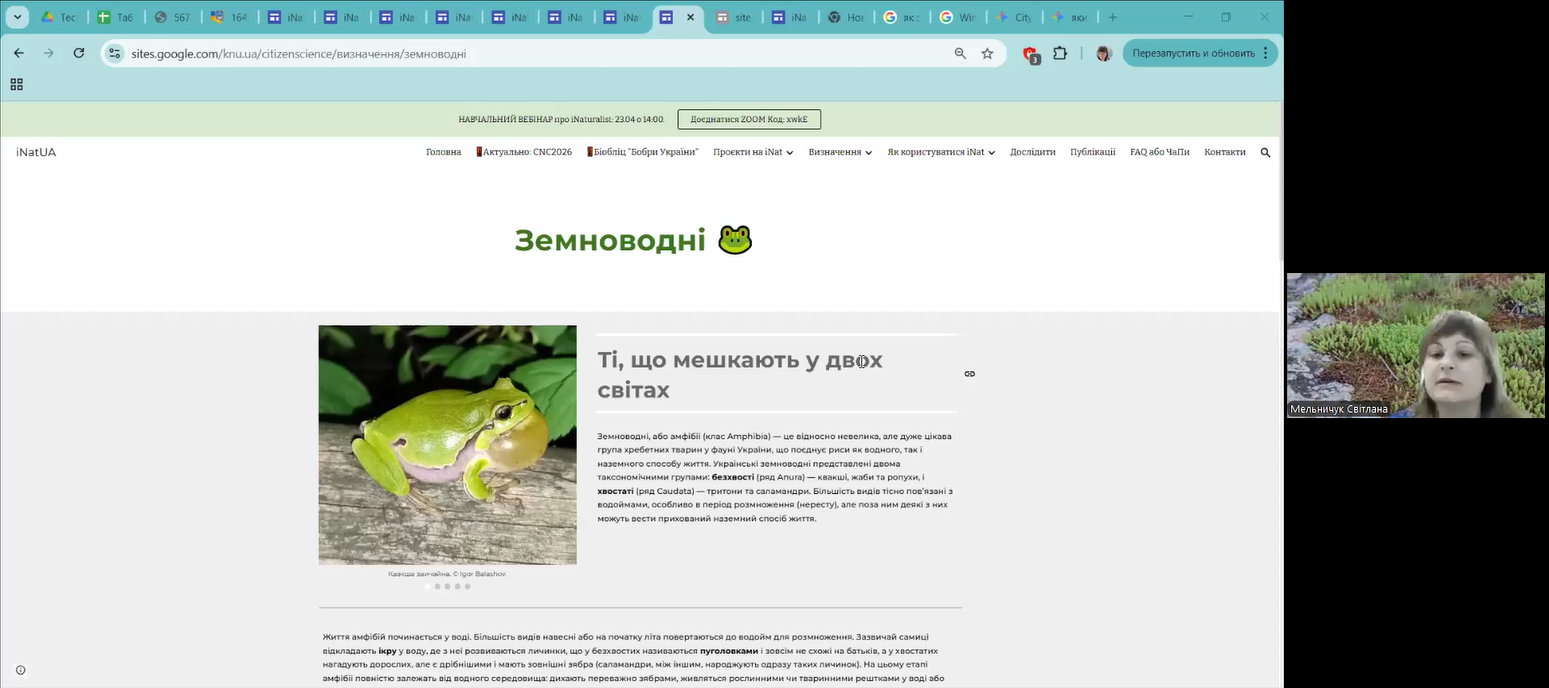Open the site search magnifier icon
This screenshot has width=1549, height=688.
click(x=1265, y=152)
